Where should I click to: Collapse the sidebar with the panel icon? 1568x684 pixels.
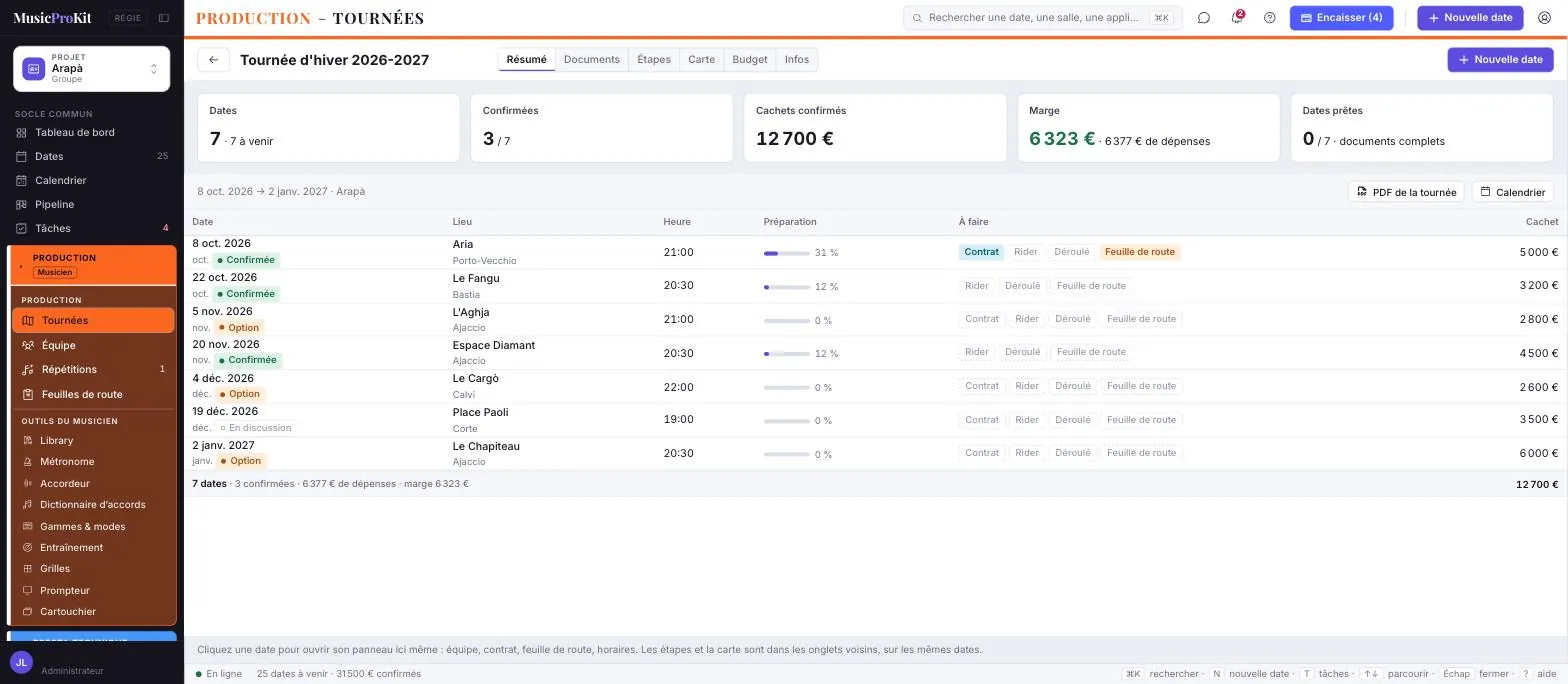tap(164, 18)
